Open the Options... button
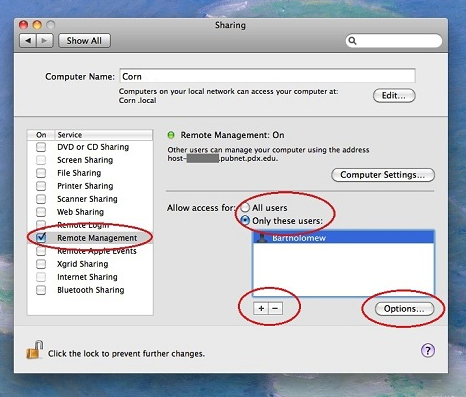 tap(404, 309)
